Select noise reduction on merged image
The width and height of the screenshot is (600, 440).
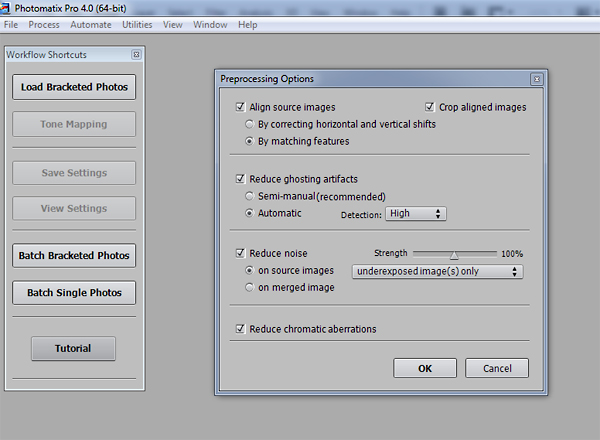[249, 287]
